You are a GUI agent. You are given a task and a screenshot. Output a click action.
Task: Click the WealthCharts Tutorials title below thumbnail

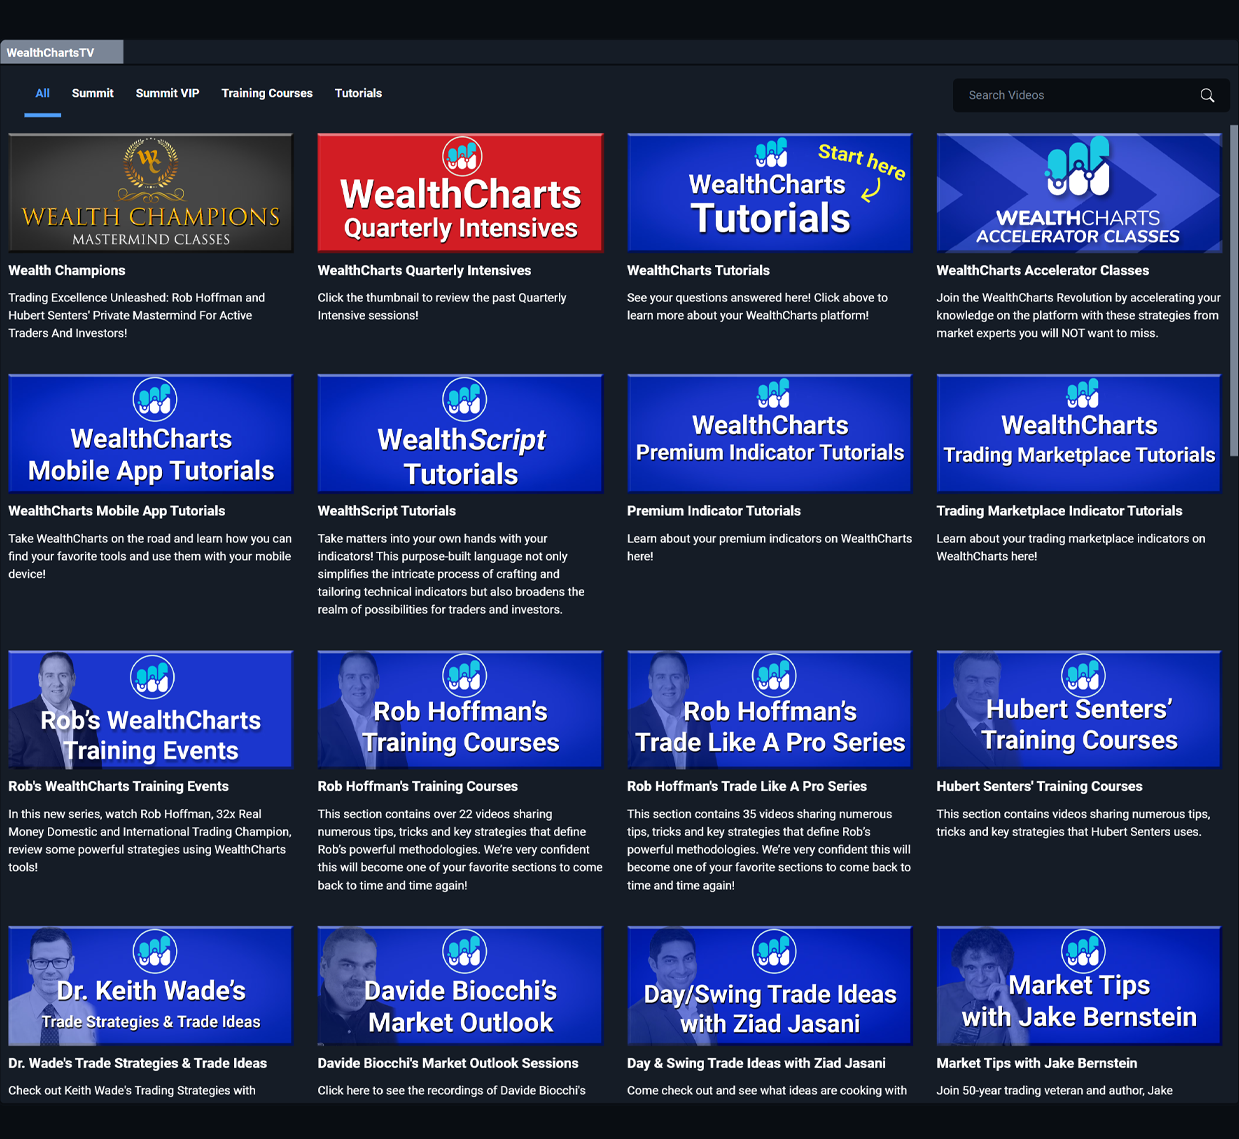pyautogui.click(x=698, y=270)
